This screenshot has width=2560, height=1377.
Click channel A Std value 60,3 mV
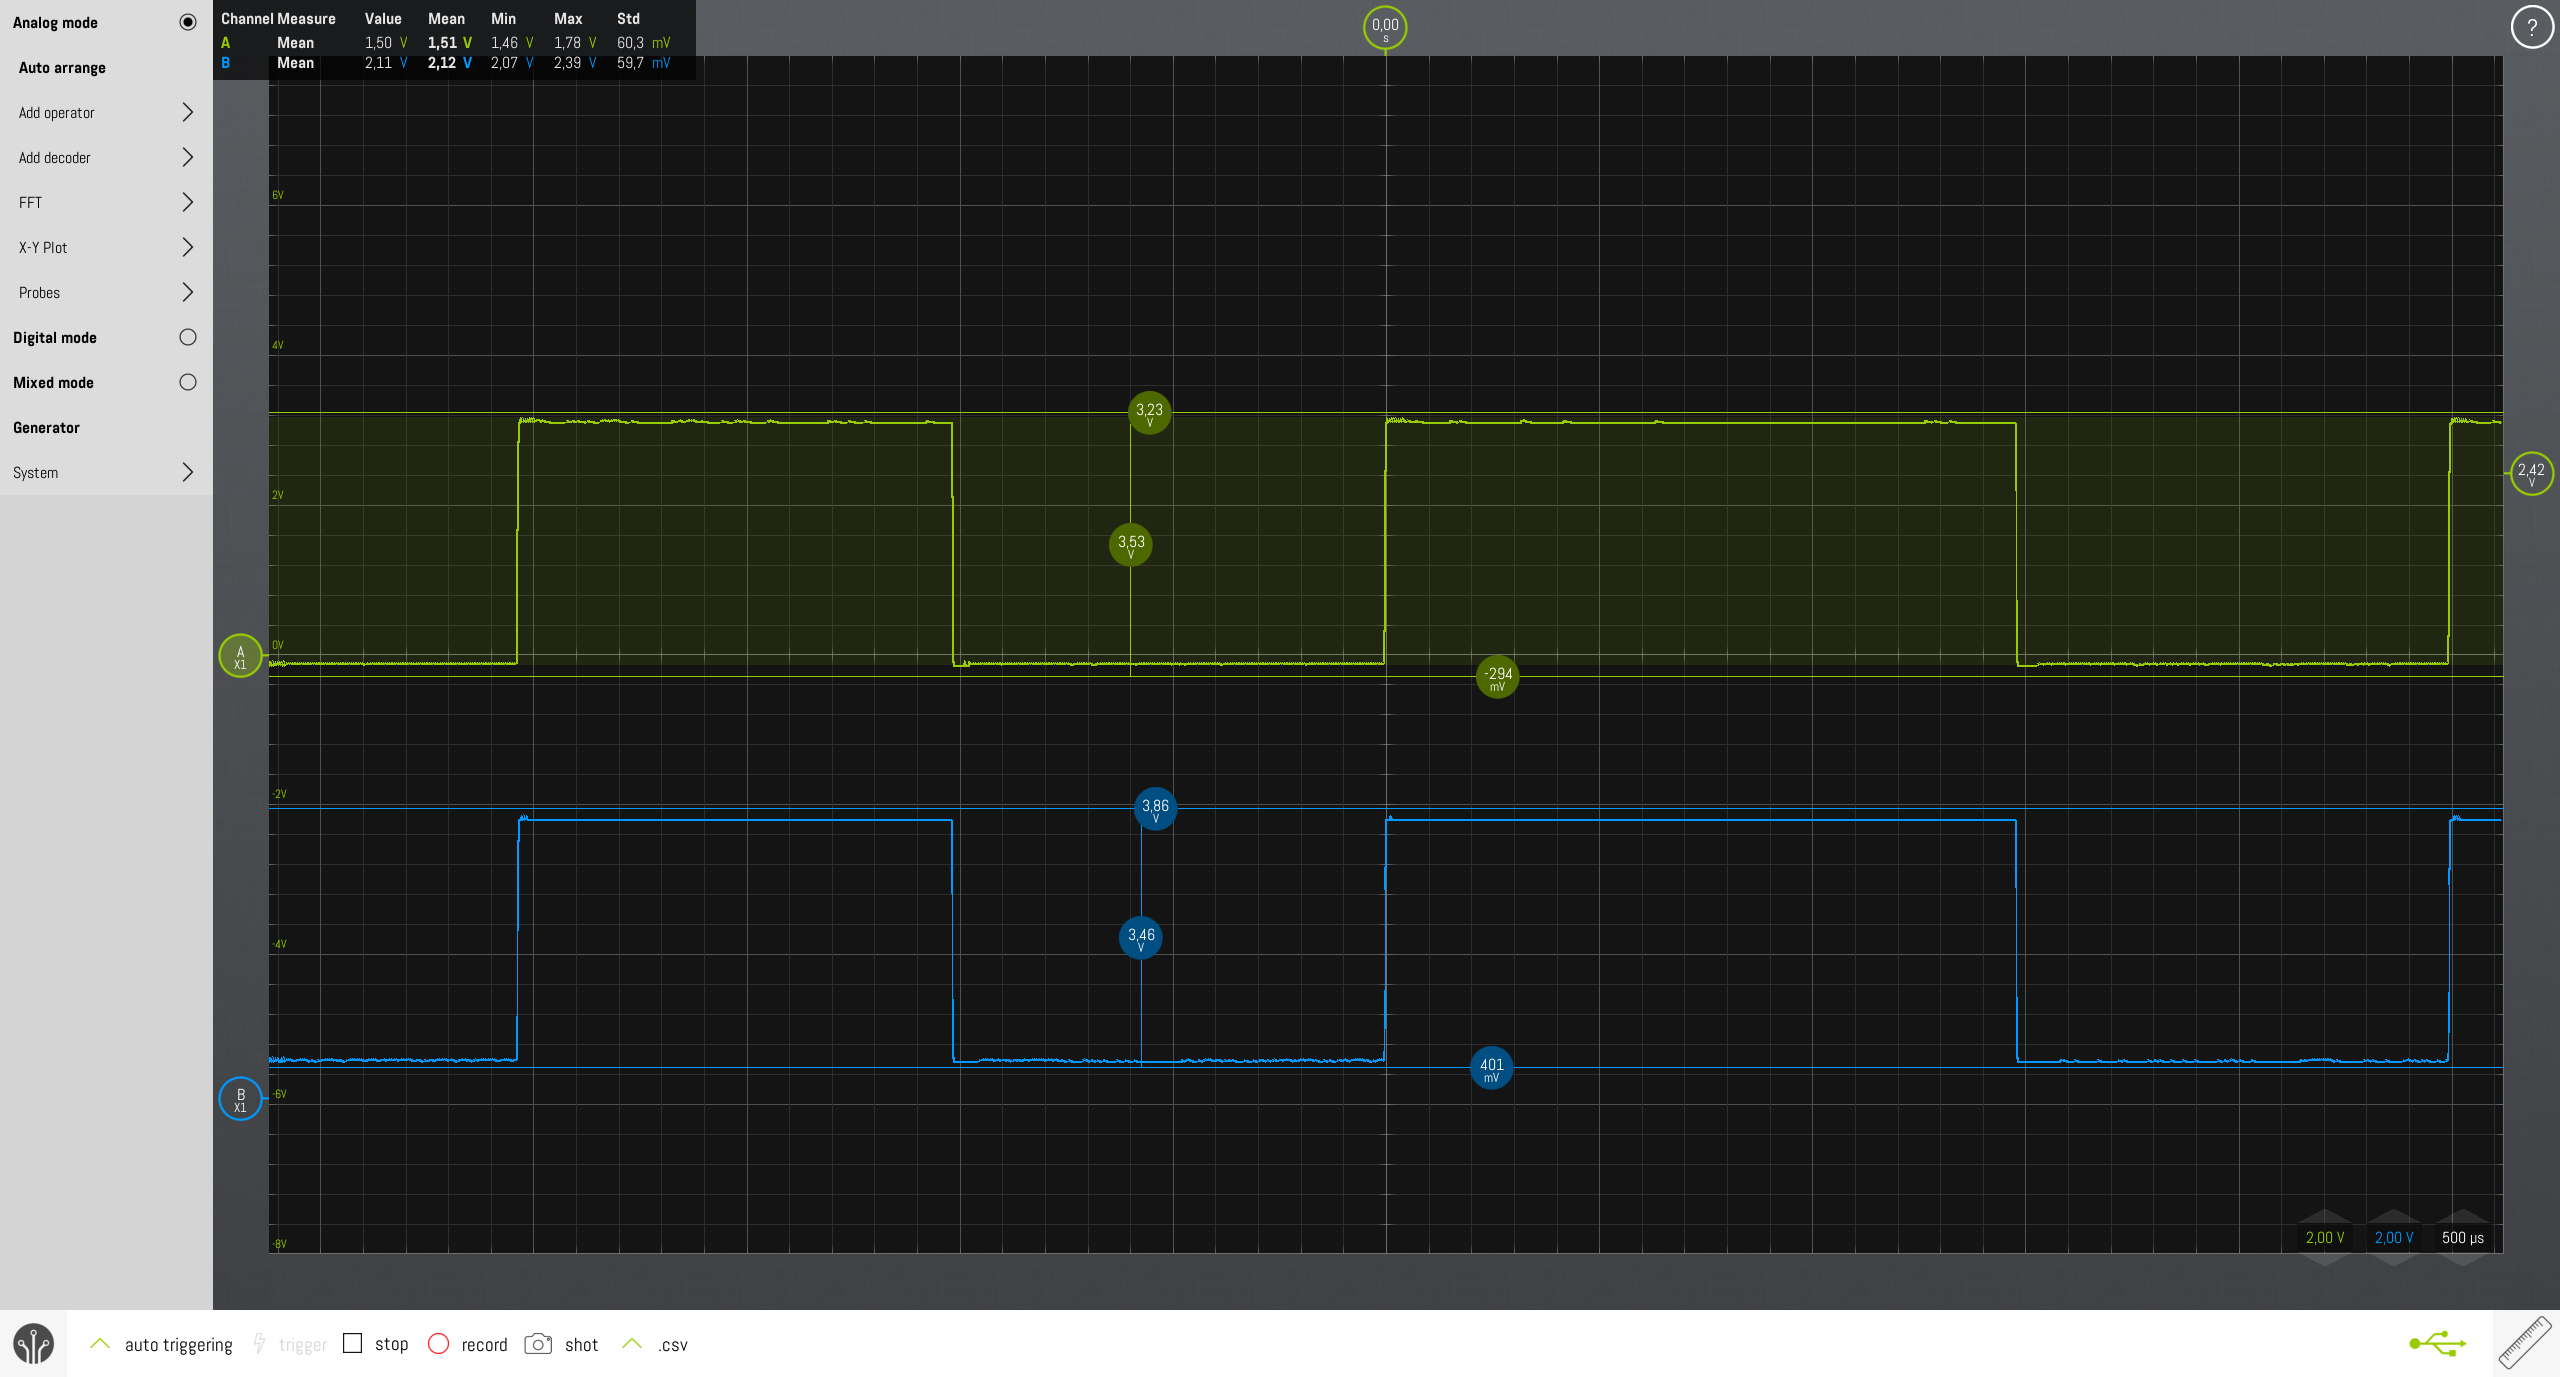point(643,43)
